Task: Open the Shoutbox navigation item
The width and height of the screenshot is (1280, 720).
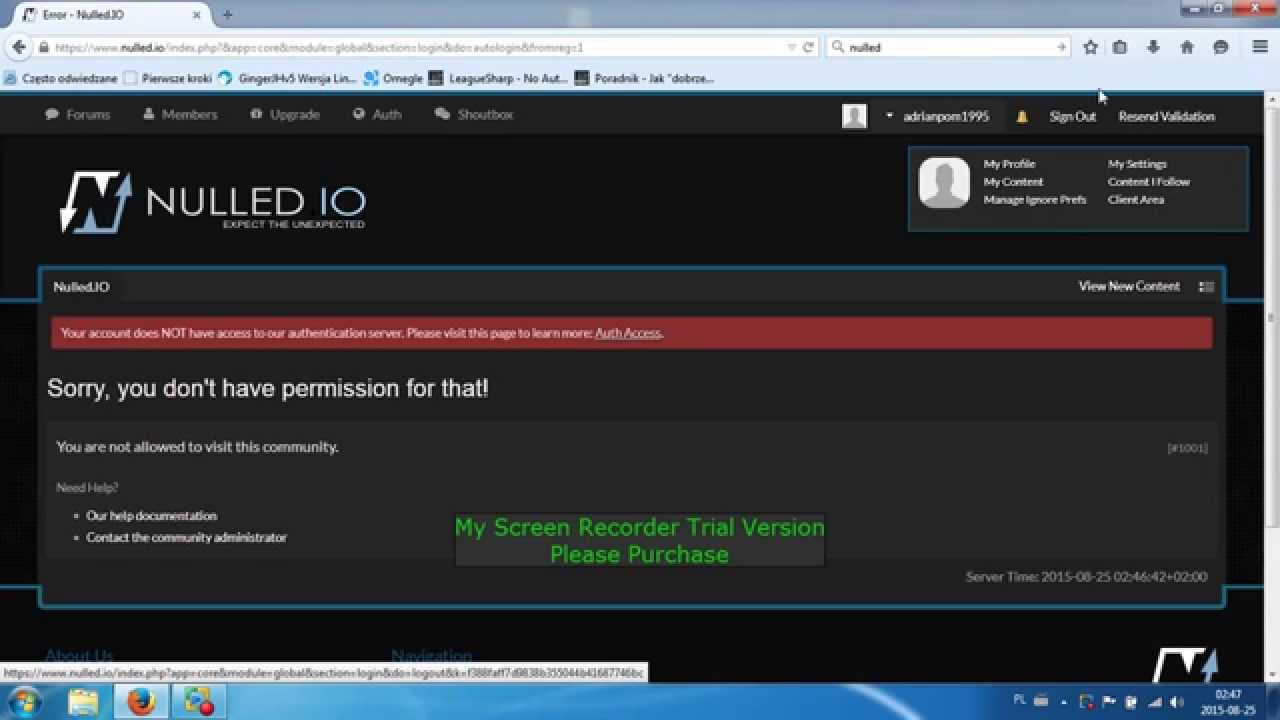Action: click(474, 115)
